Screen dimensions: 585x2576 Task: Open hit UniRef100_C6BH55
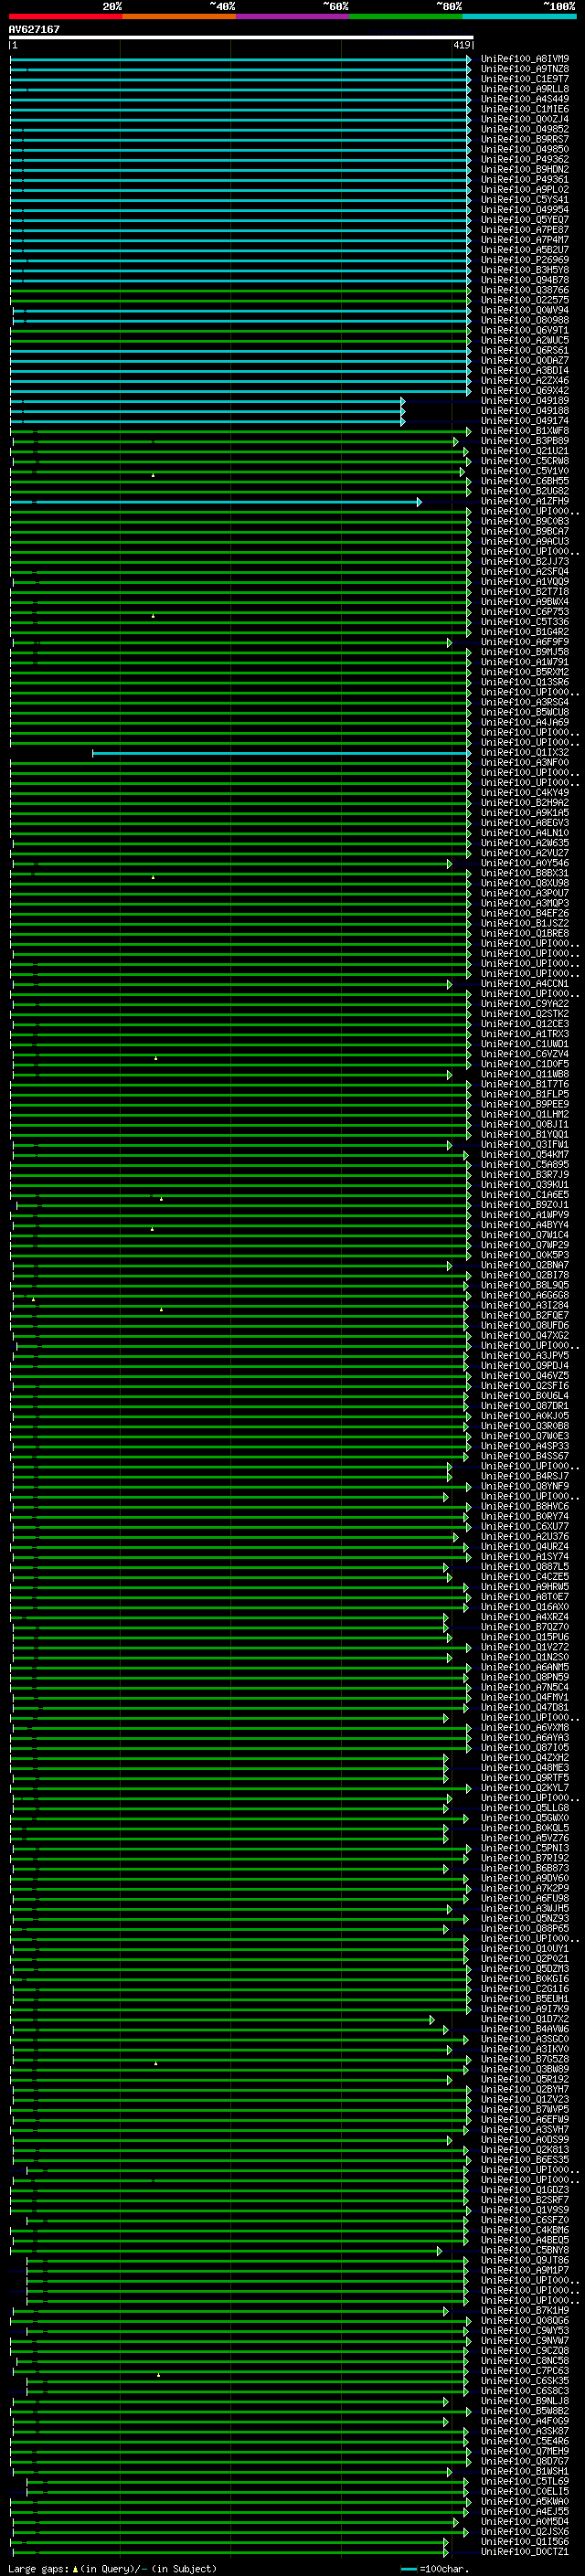(525, 481)
